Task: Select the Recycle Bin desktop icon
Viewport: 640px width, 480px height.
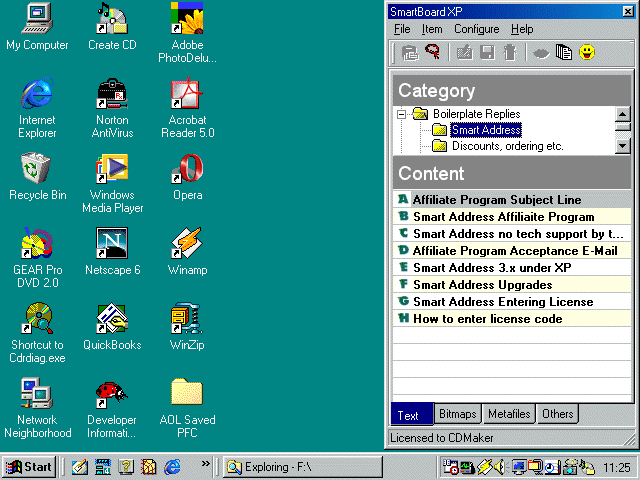Action: tap(37, 176)
